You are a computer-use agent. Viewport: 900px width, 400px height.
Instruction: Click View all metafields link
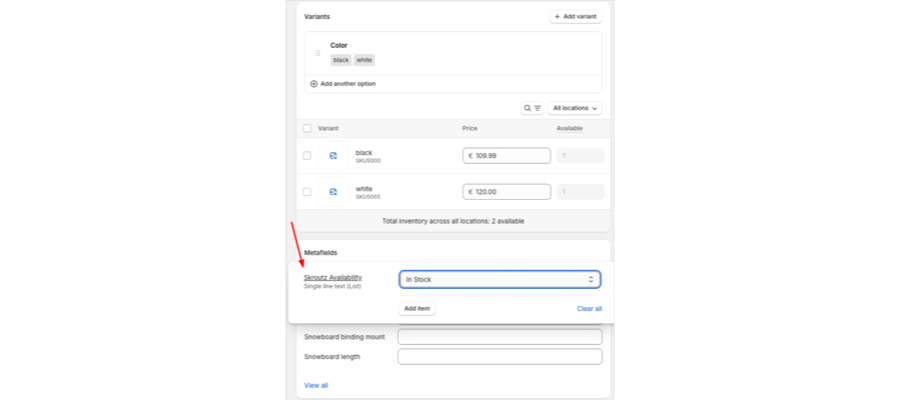pyautogui.click(x=316, y=386)
